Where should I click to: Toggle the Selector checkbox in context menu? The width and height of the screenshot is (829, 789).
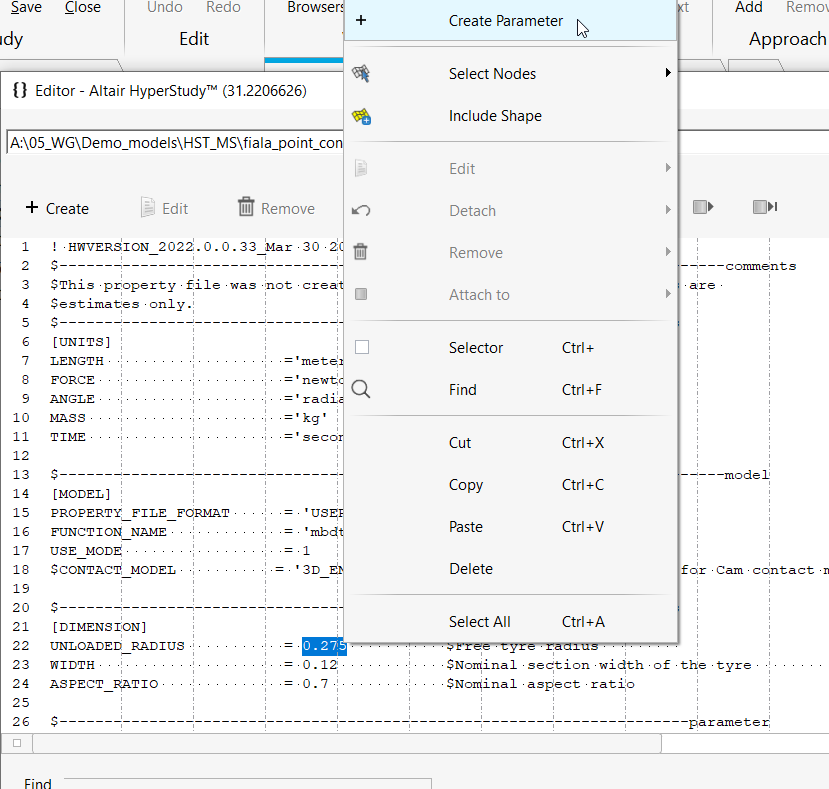pyautogui.click(x=362, y=347)
